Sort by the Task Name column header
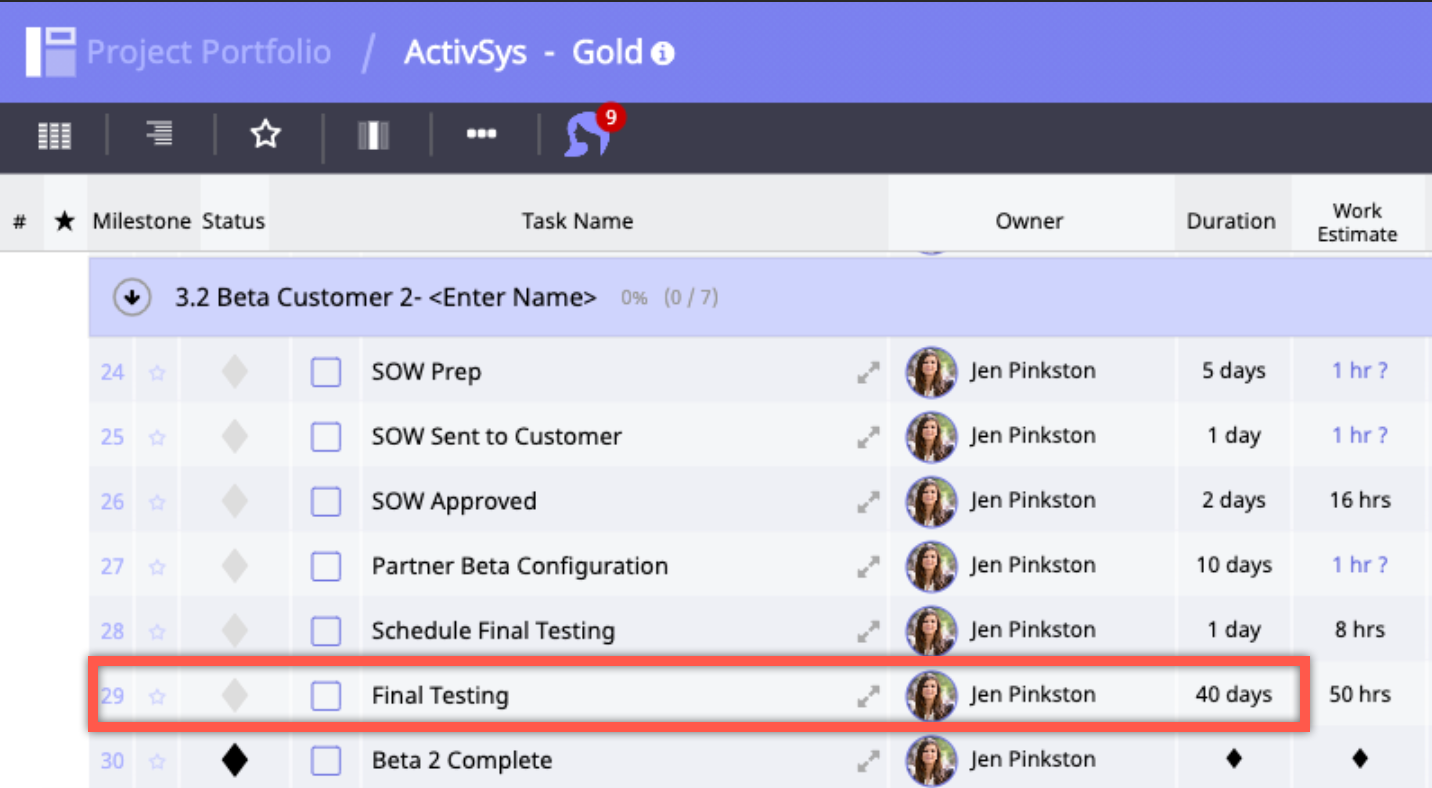The image size is (1432, 788). 577,222
